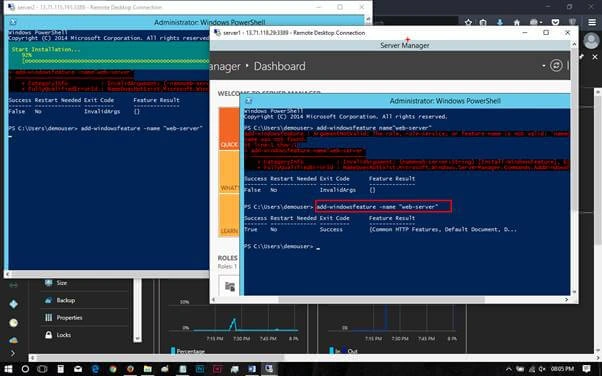Launch Firefox from the taskbar
Screen dimensions: 602x376
coord(130,369)
